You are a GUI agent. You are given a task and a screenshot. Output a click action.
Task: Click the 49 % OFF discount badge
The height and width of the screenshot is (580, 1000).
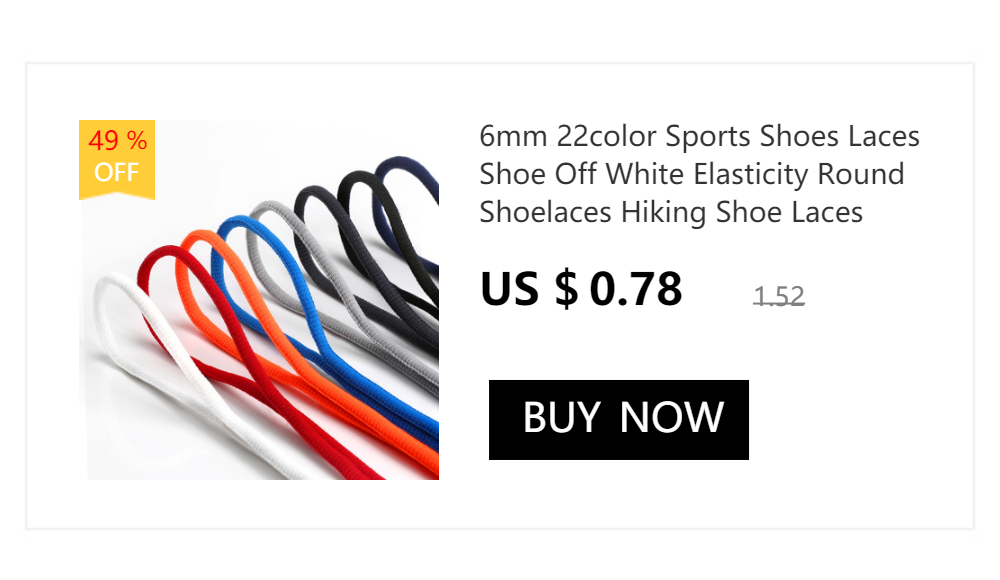[117, 160]
